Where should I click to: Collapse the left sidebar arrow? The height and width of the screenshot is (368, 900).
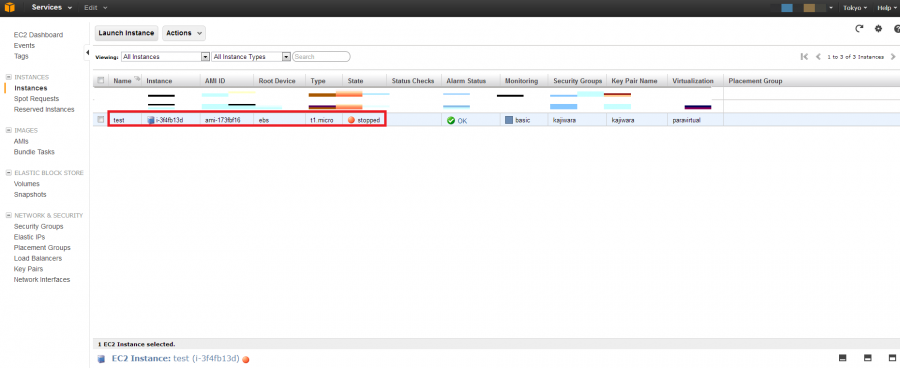[x=87, y=52]
